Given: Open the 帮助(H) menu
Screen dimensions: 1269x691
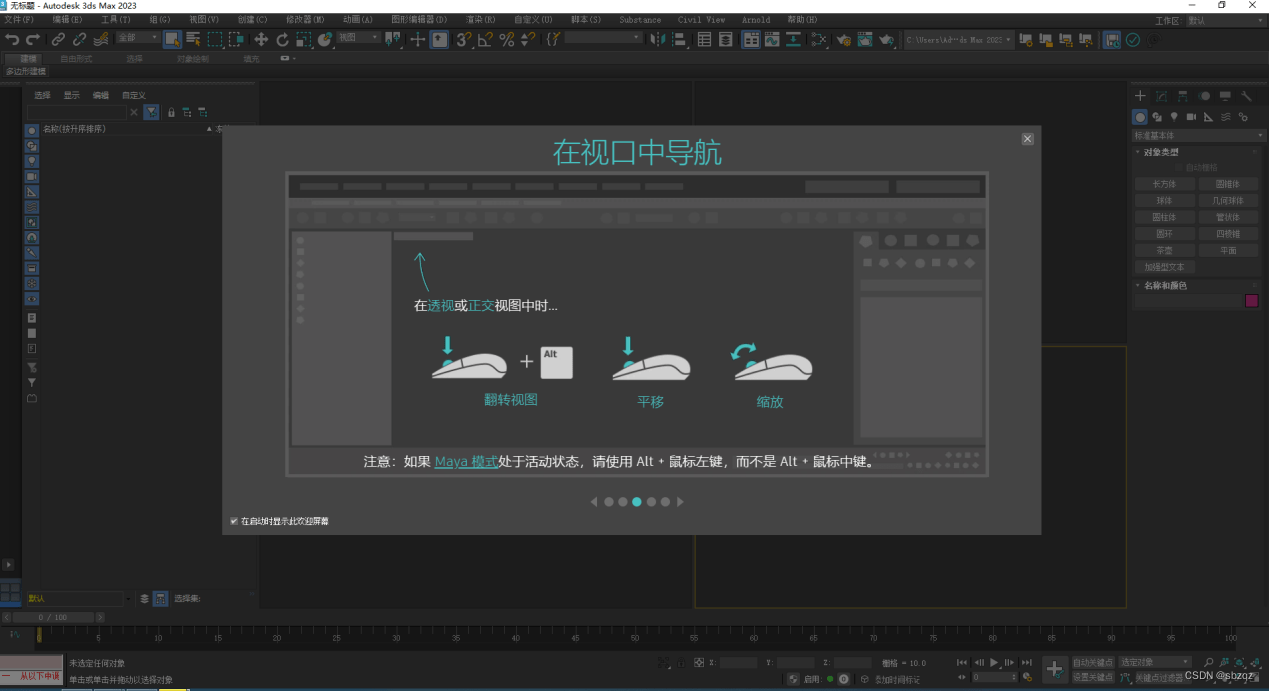Looking at the screenshot, I should click(802, 19).
